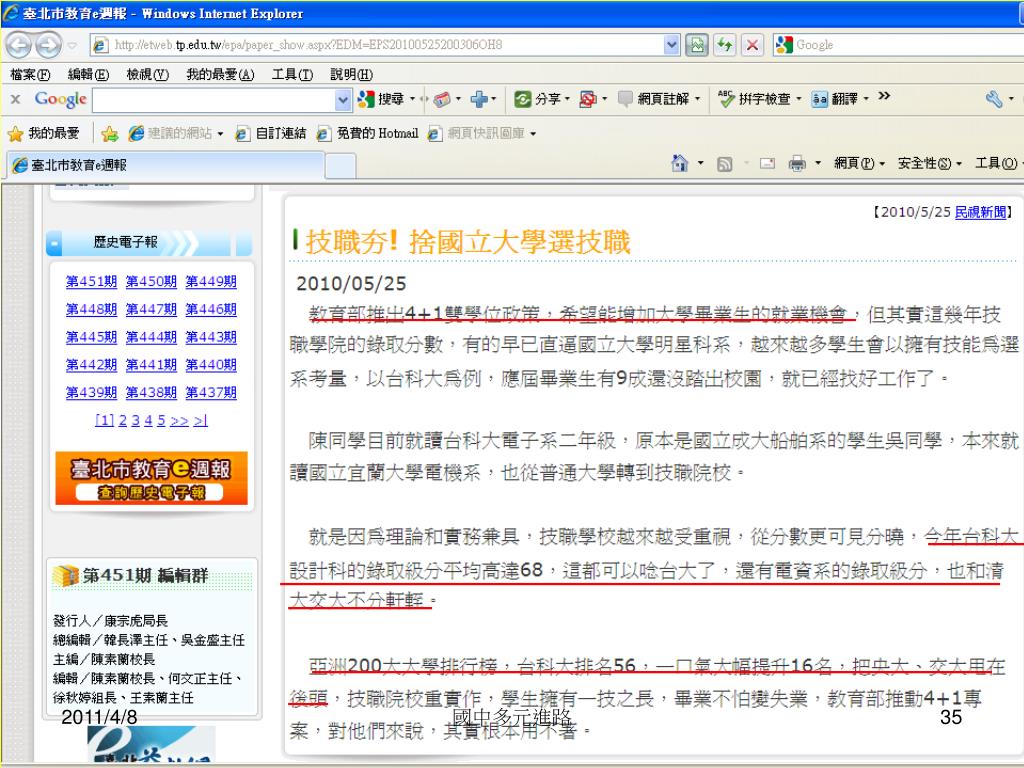Open the 我的最愛(A) menu
Image resolution: width=1024 pixels, height=768 pixels.
[220, 74]
